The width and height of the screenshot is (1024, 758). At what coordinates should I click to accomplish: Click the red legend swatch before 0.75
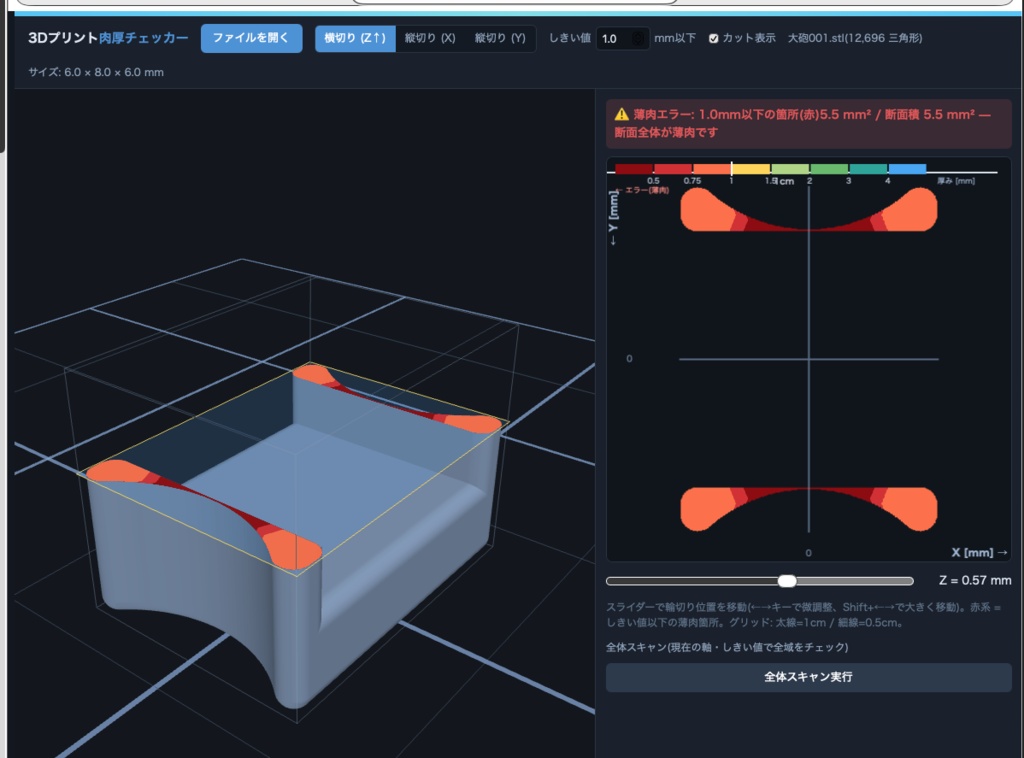coord(673,168)
